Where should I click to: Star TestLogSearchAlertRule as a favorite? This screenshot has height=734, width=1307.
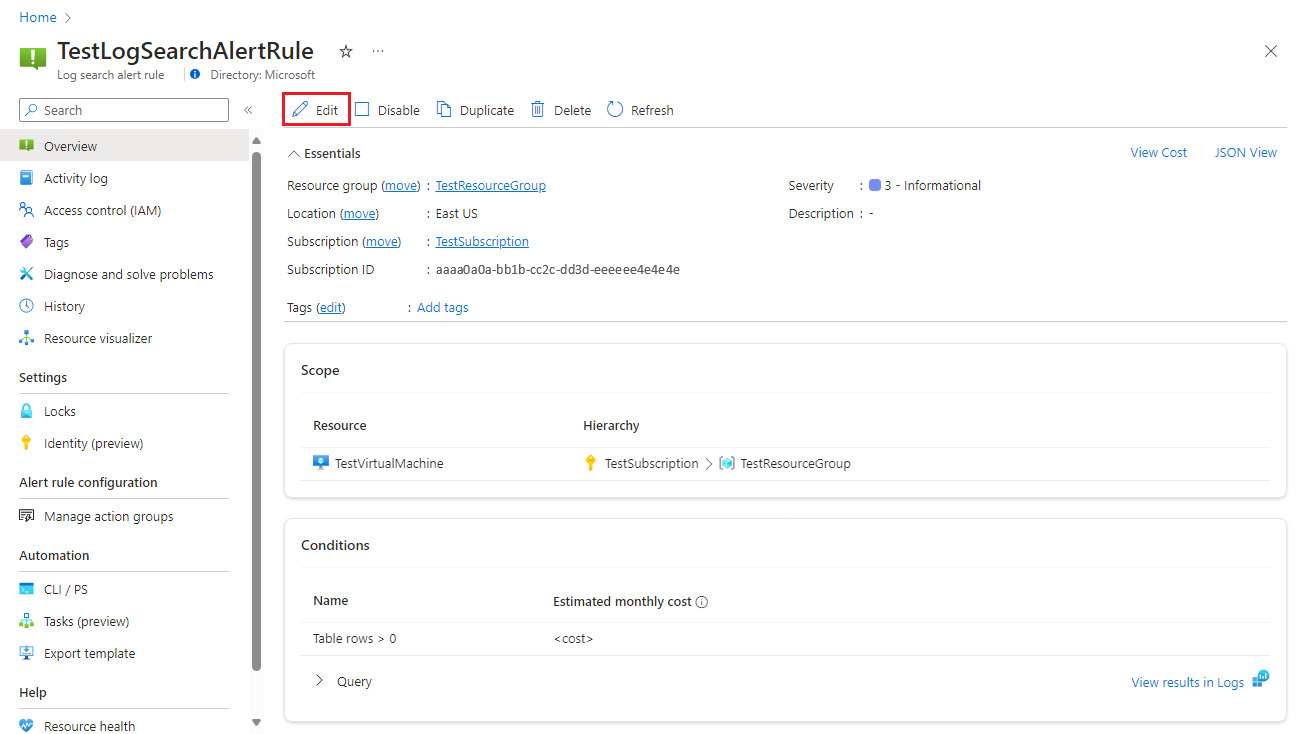pos(345,50)
